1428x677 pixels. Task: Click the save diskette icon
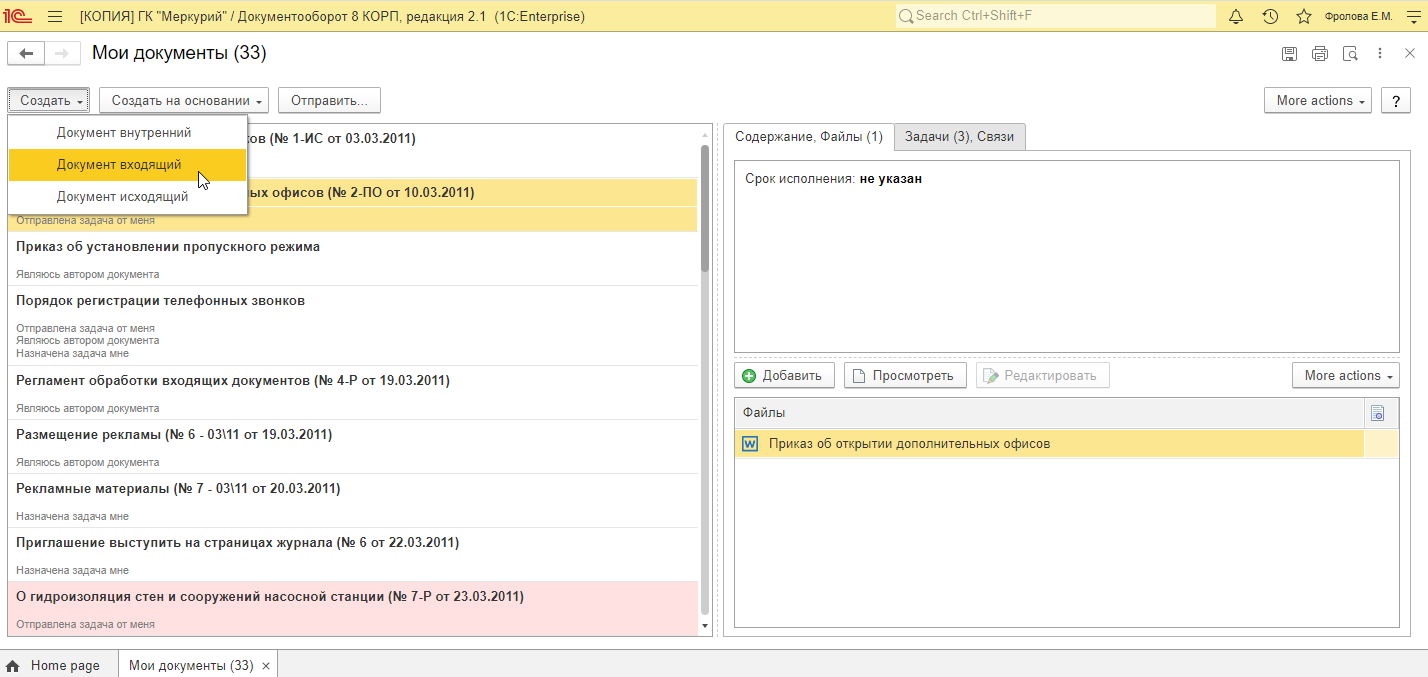(1290, 54)
